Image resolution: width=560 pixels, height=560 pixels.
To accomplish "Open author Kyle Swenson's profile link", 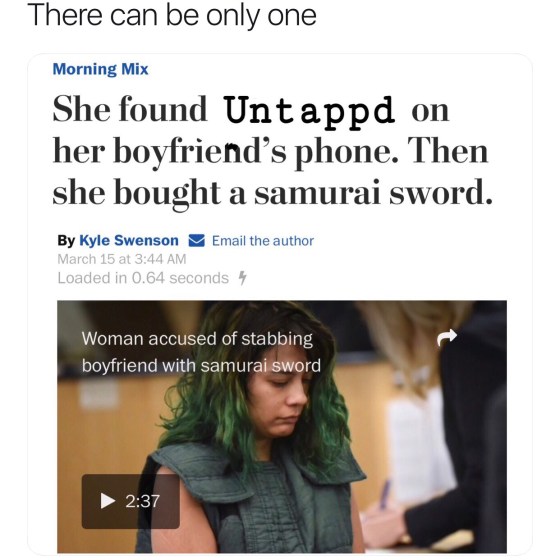I will point(129,240).
